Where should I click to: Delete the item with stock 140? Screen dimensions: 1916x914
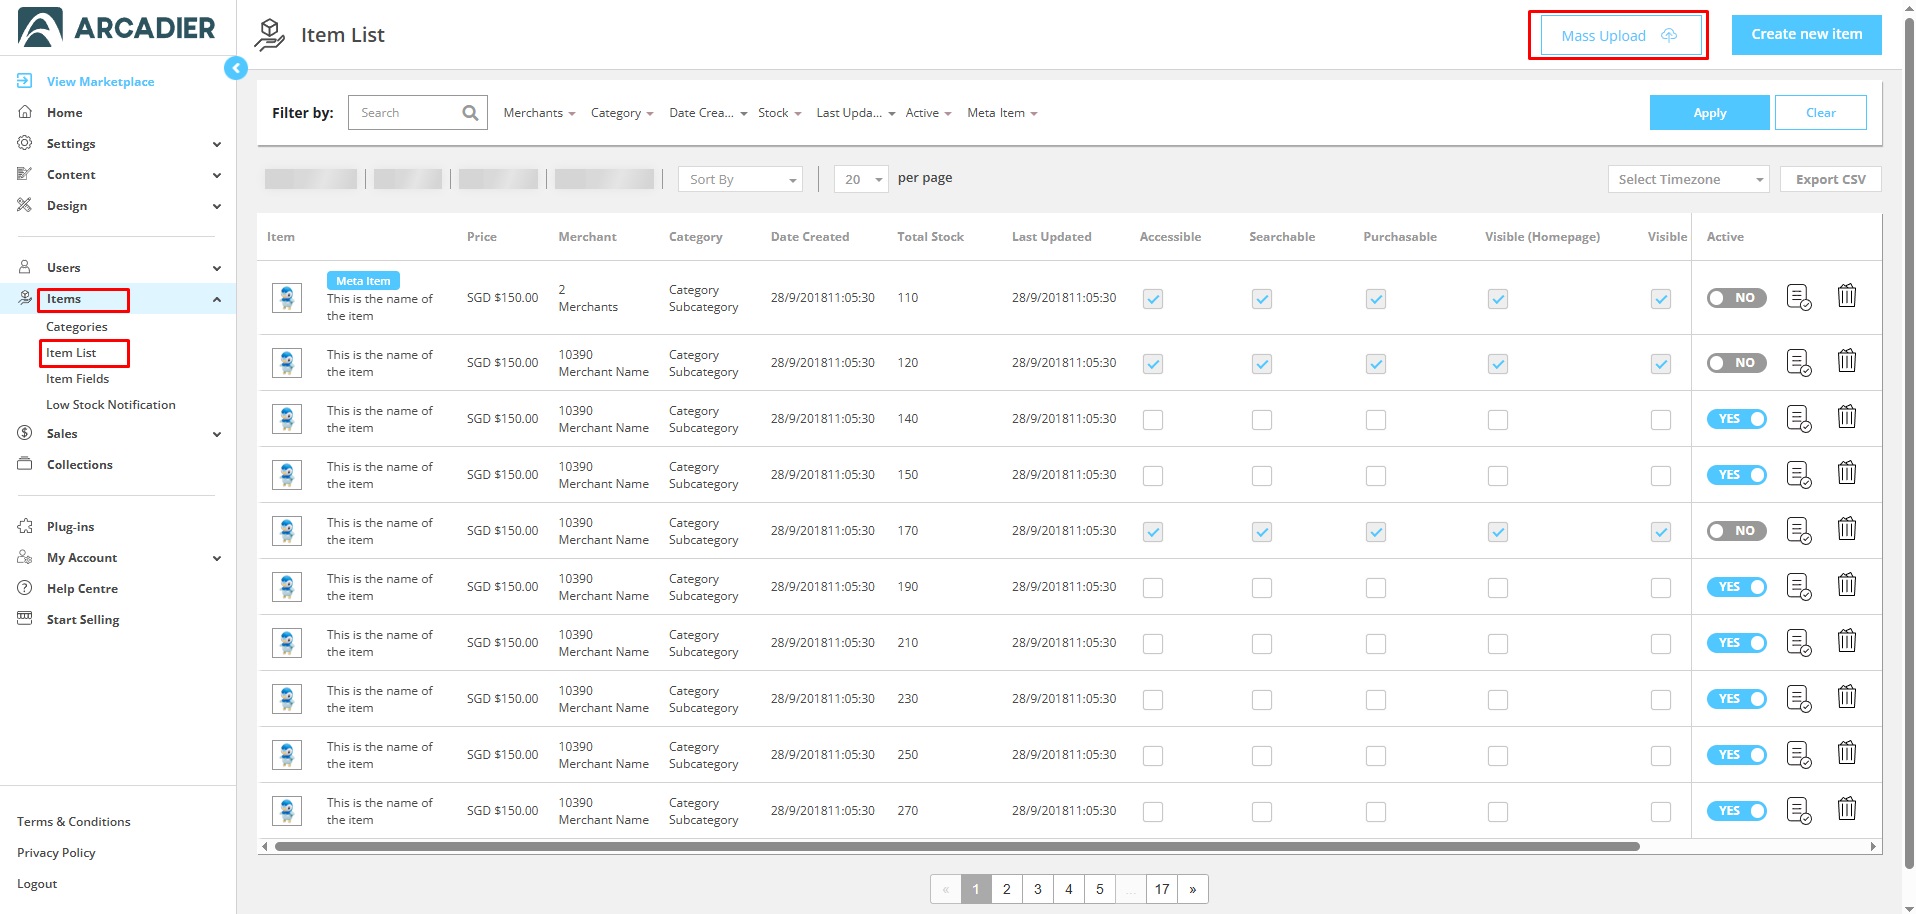click(x=1847, y=417)
